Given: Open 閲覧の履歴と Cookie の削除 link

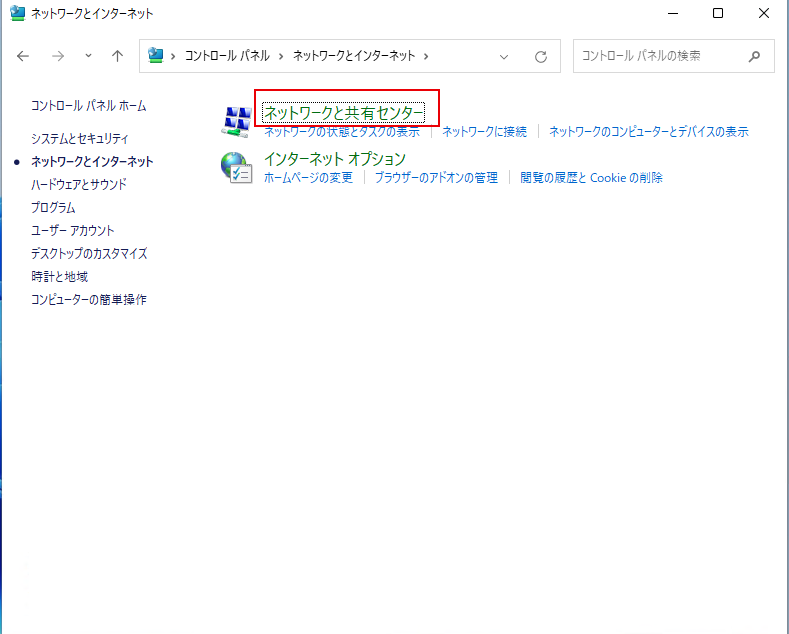Looking at the screenshot, I should (591, 178).
